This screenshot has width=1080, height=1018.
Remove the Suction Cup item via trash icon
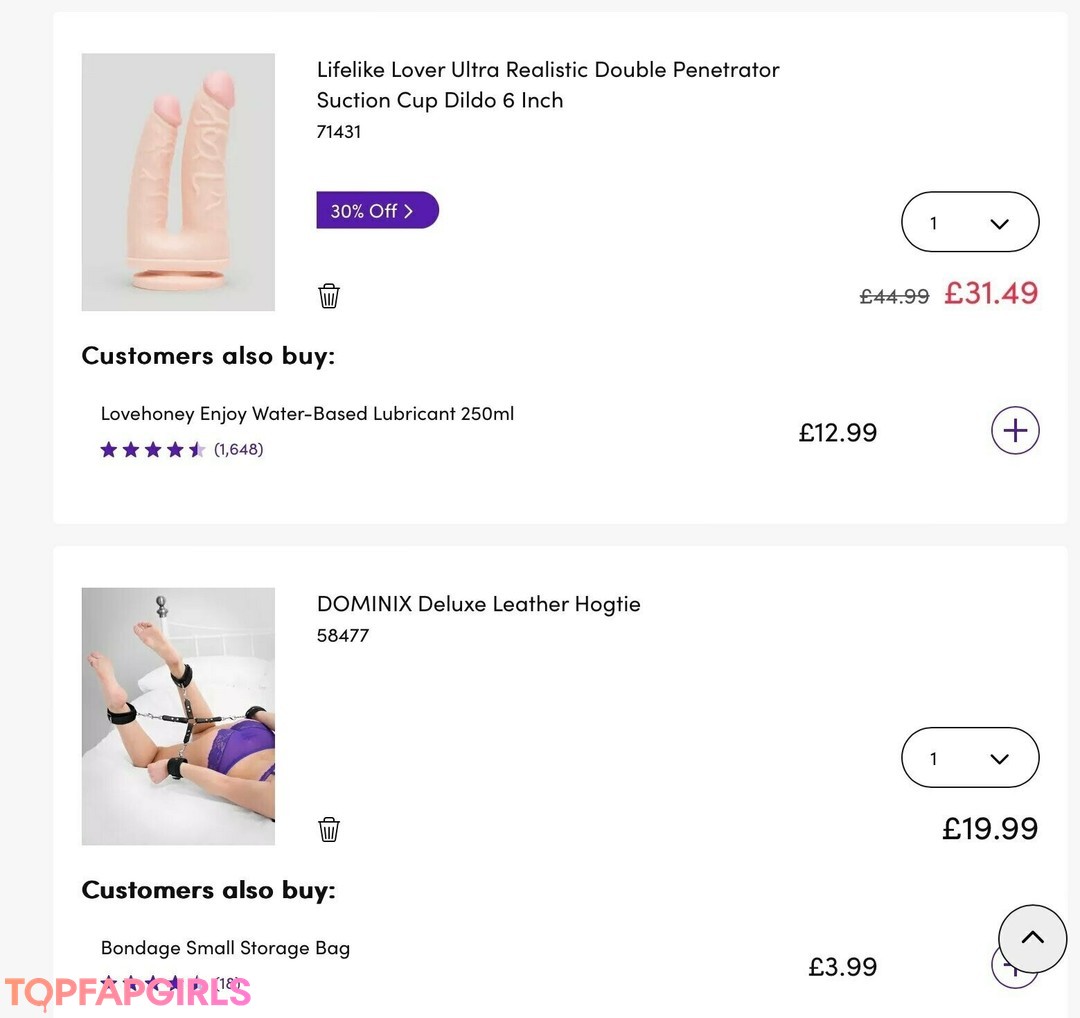point(329,296)
